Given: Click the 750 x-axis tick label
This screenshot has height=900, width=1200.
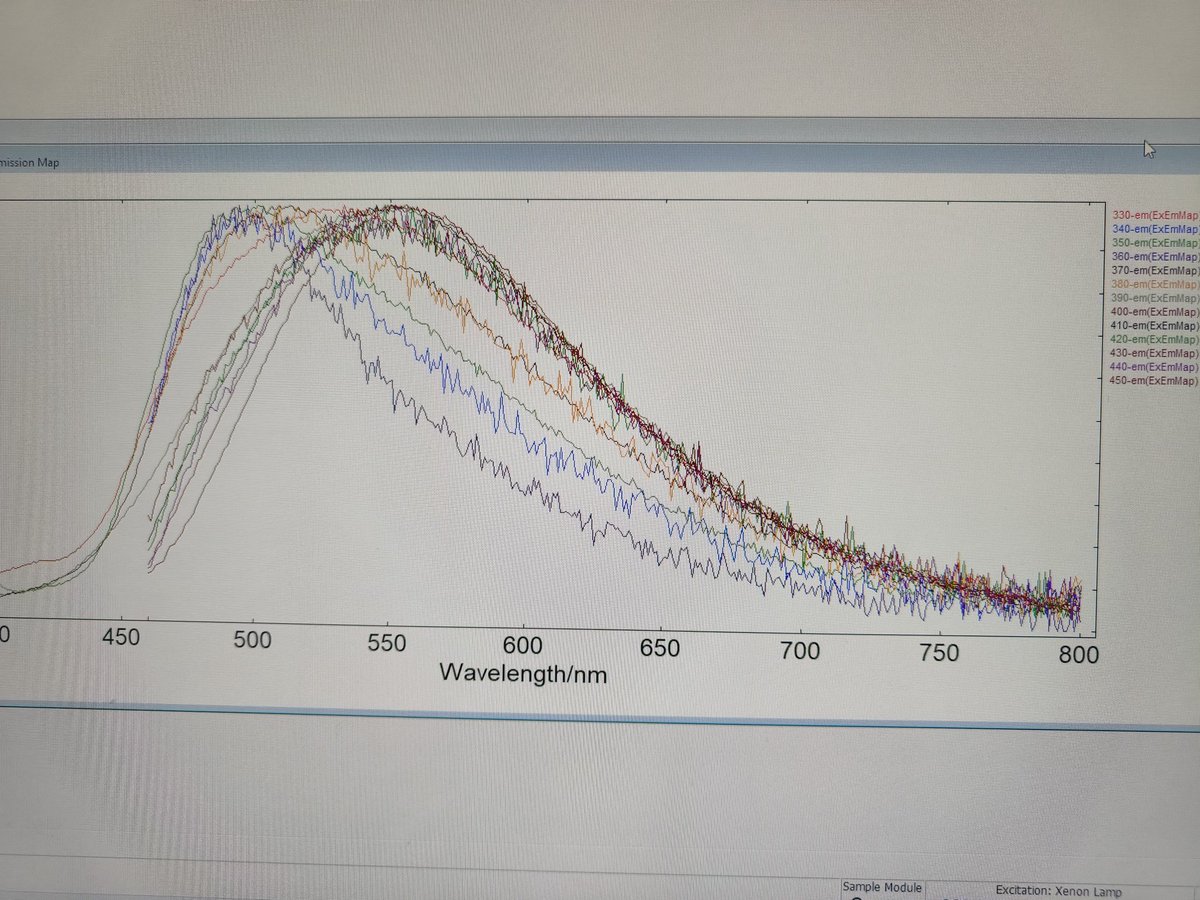Looking at the screenshot, I should click(x=938, y=655).
